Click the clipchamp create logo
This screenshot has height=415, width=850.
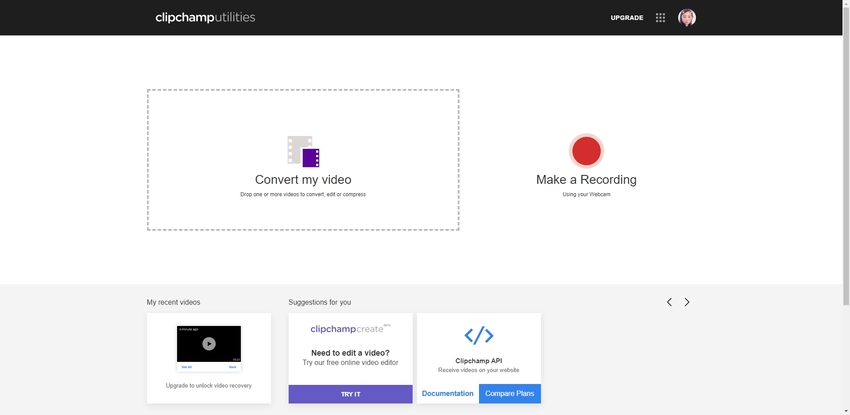[x=350, y=329]
